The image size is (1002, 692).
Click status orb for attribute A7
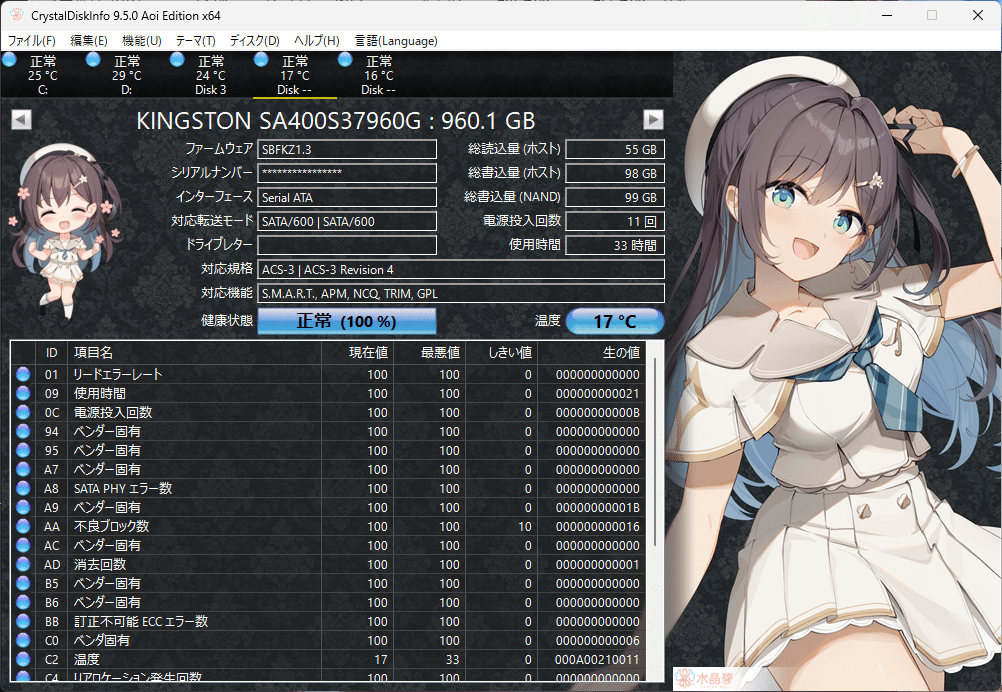click(x=23, y=470)
